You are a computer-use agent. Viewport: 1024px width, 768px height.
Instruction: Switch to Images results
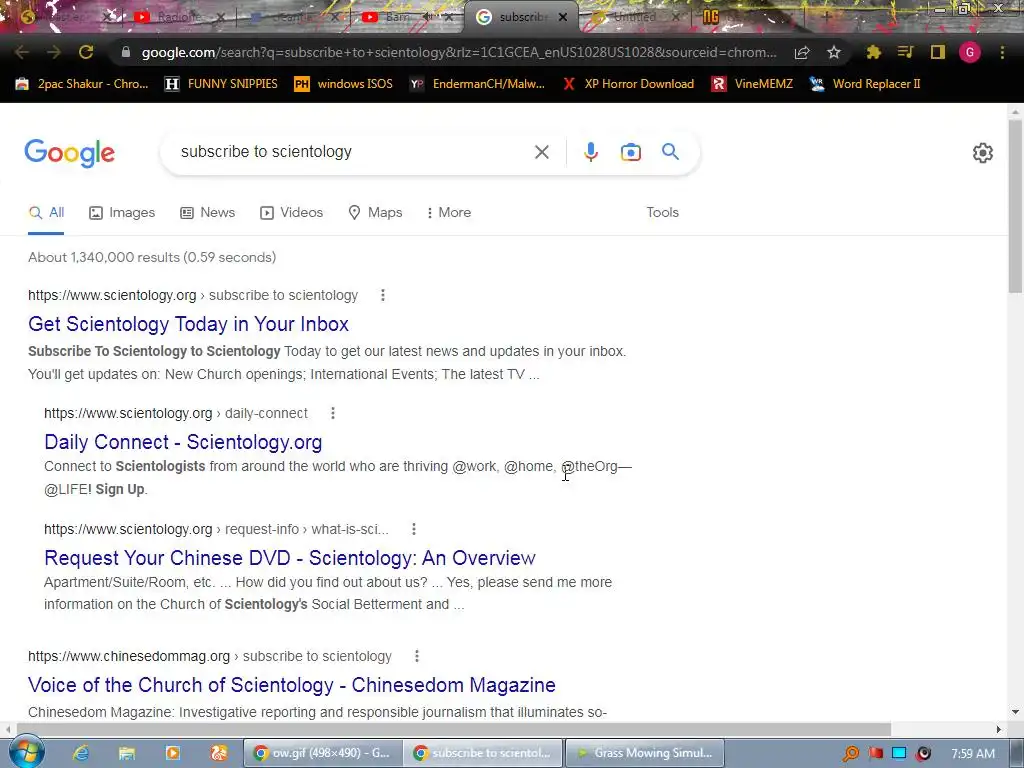[122, 212]
